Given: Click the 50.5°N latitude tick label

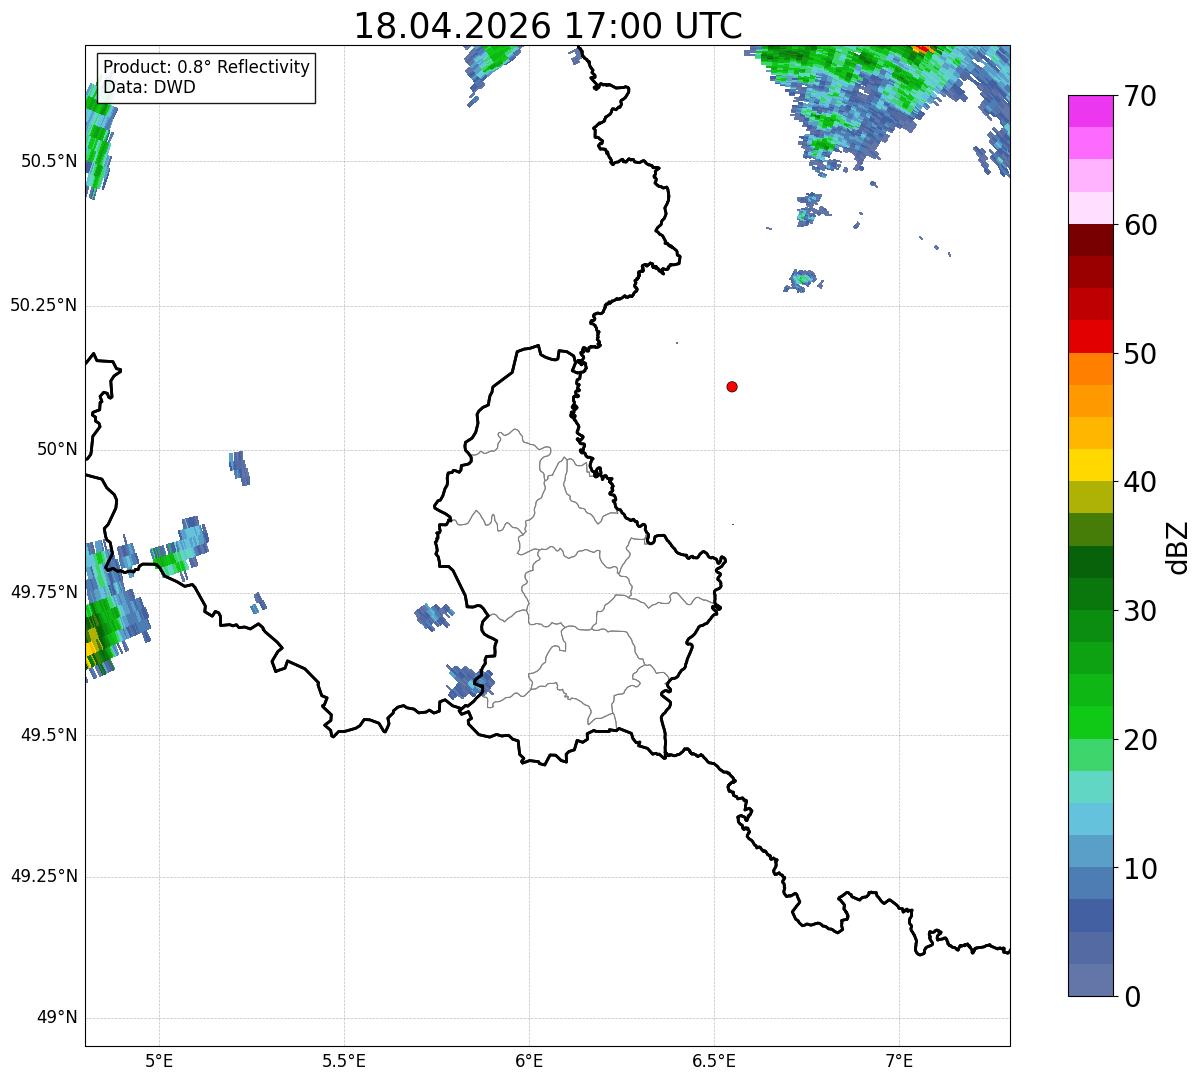Looking at the screenshot, I should point(49,161).
